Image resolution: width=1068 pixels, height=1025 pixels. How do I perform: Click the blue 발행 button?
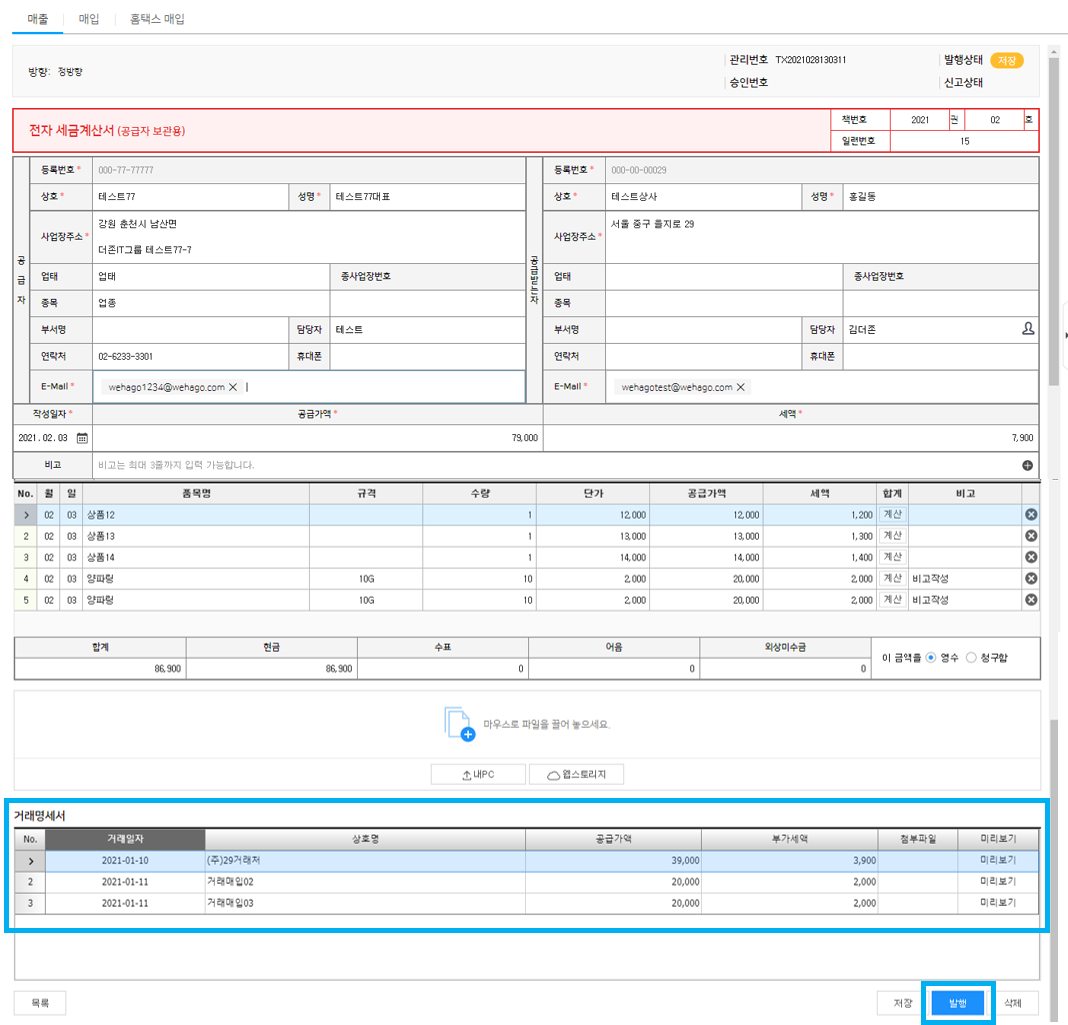tap(957, 1003)
